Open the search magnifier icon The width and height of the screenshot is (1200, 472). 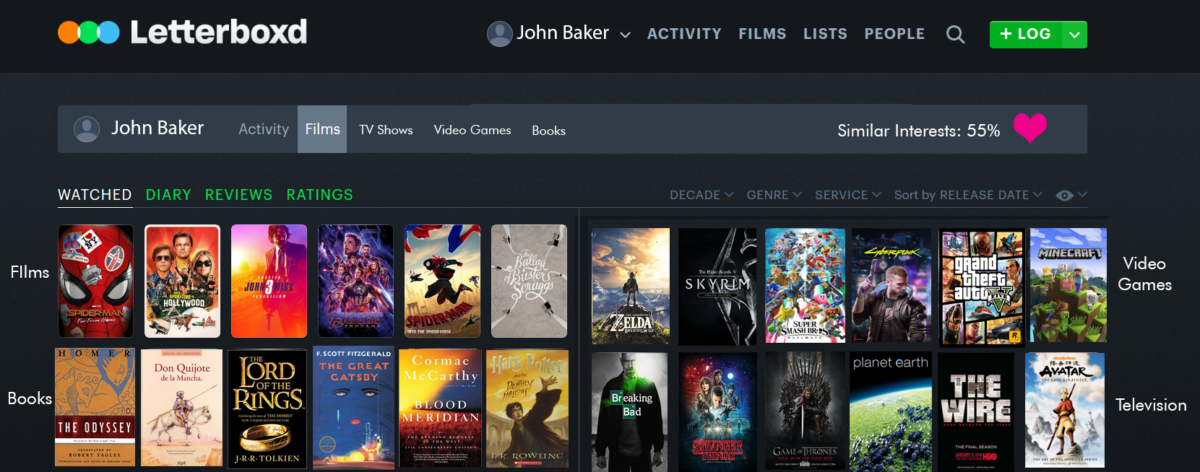click(955, 34)
